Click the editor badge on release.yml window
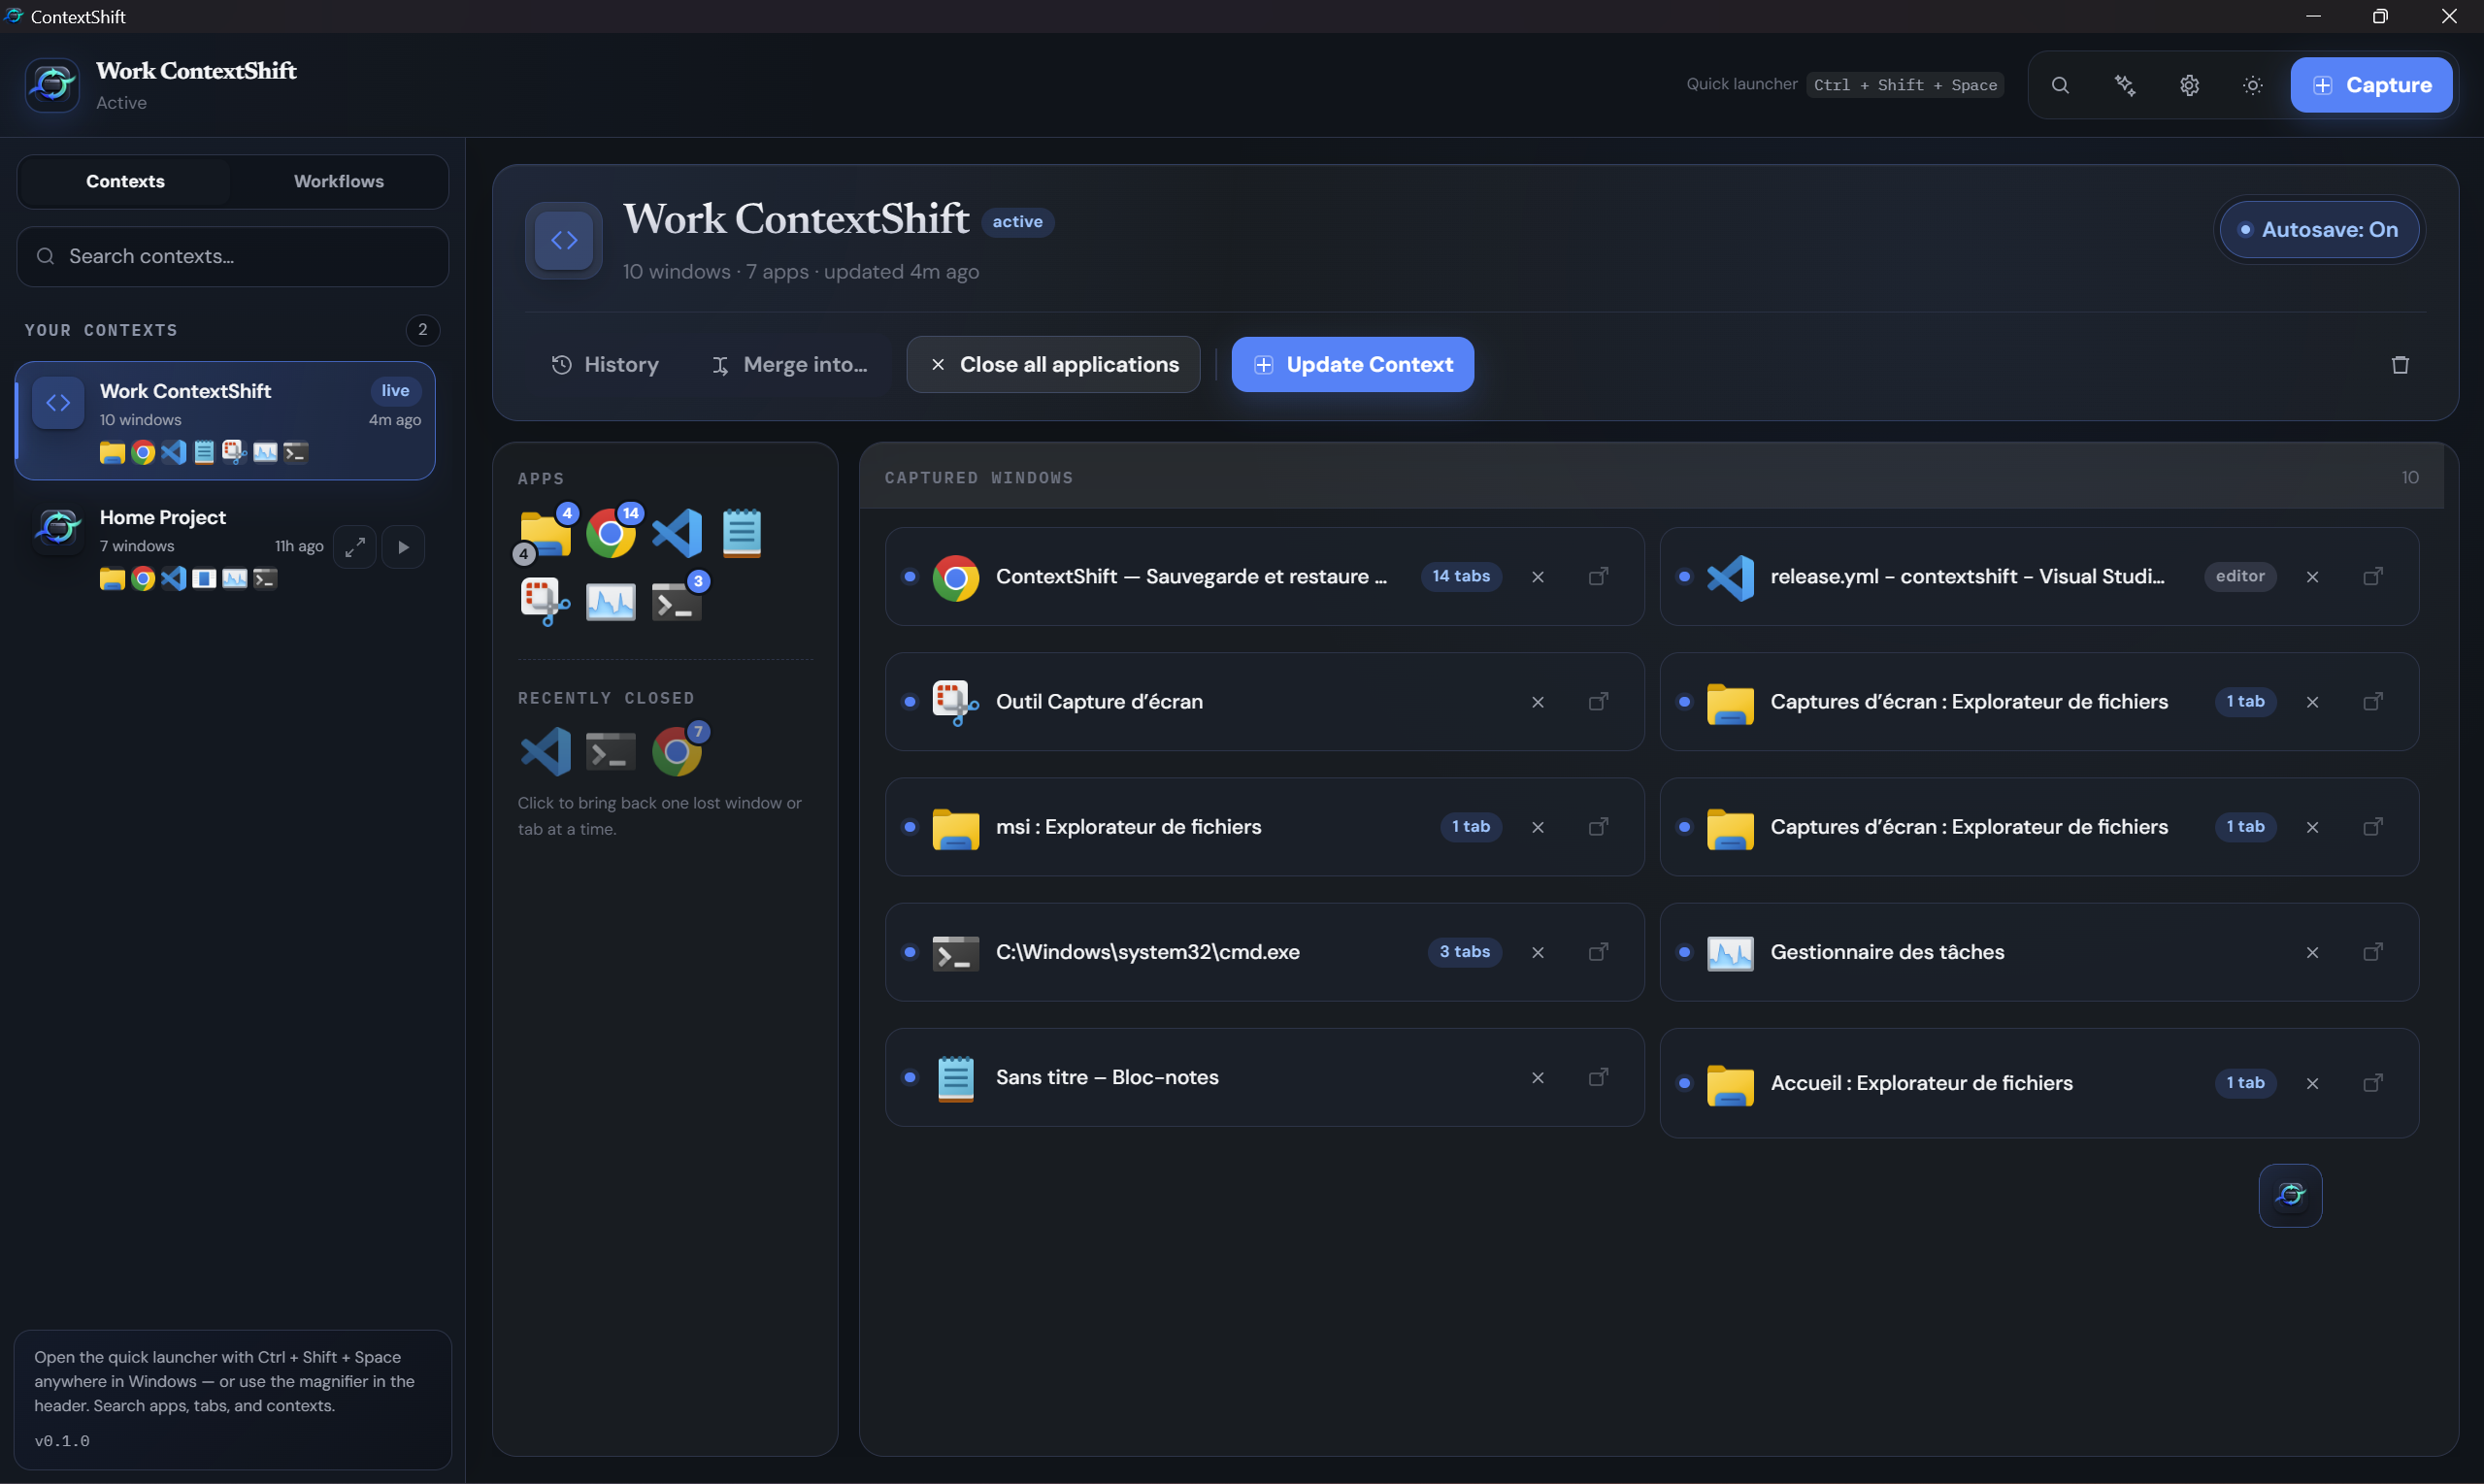This screenshot has height=1484, width=2484. pos(2240,576)
